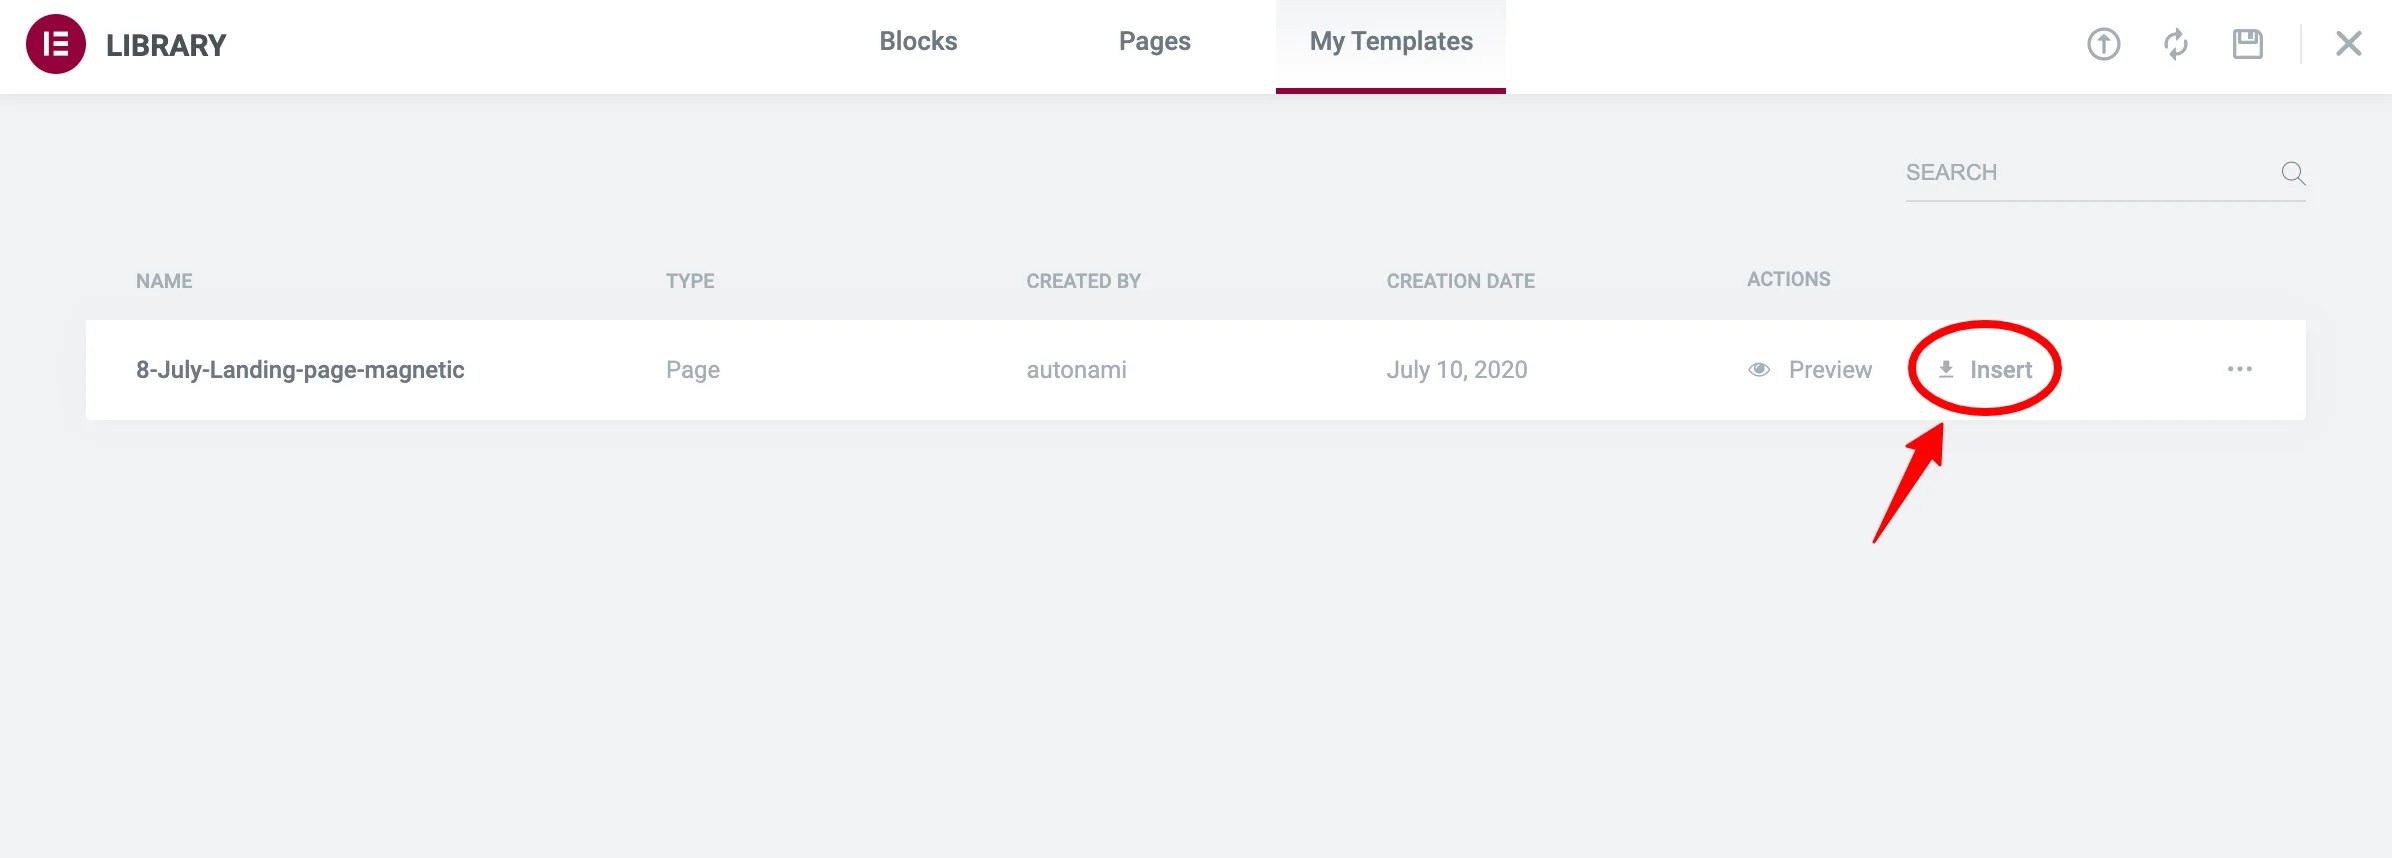The width and height of the screenshot is (2392, 858).
Task: Close the library with X icon
Action: (x=2348, y=44)
